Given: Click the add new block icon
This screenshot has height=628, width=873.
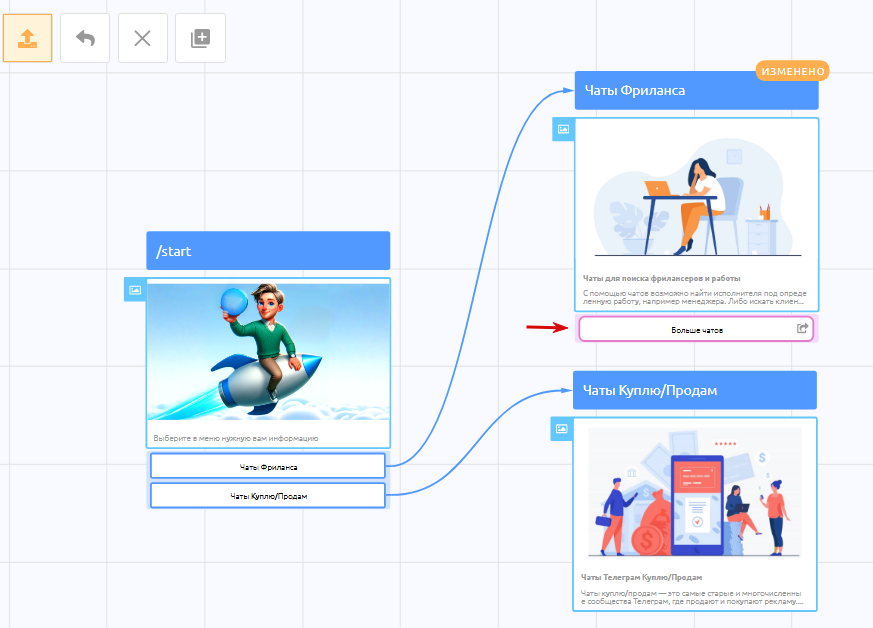Looking at the screenshot, I should tap(200, 38).
